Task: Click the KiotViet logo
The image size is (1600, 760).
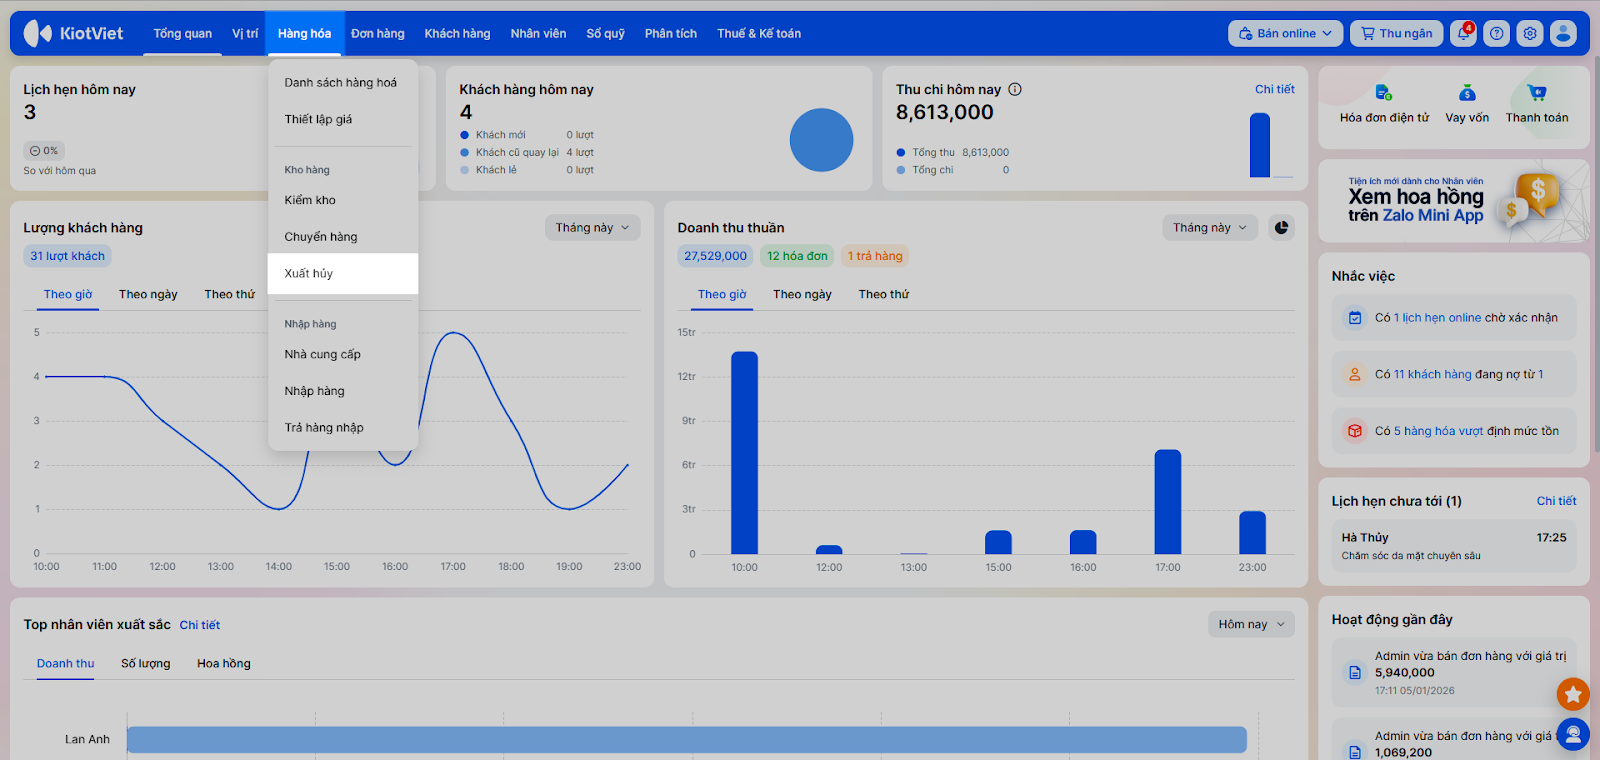Action: point(73,33)
